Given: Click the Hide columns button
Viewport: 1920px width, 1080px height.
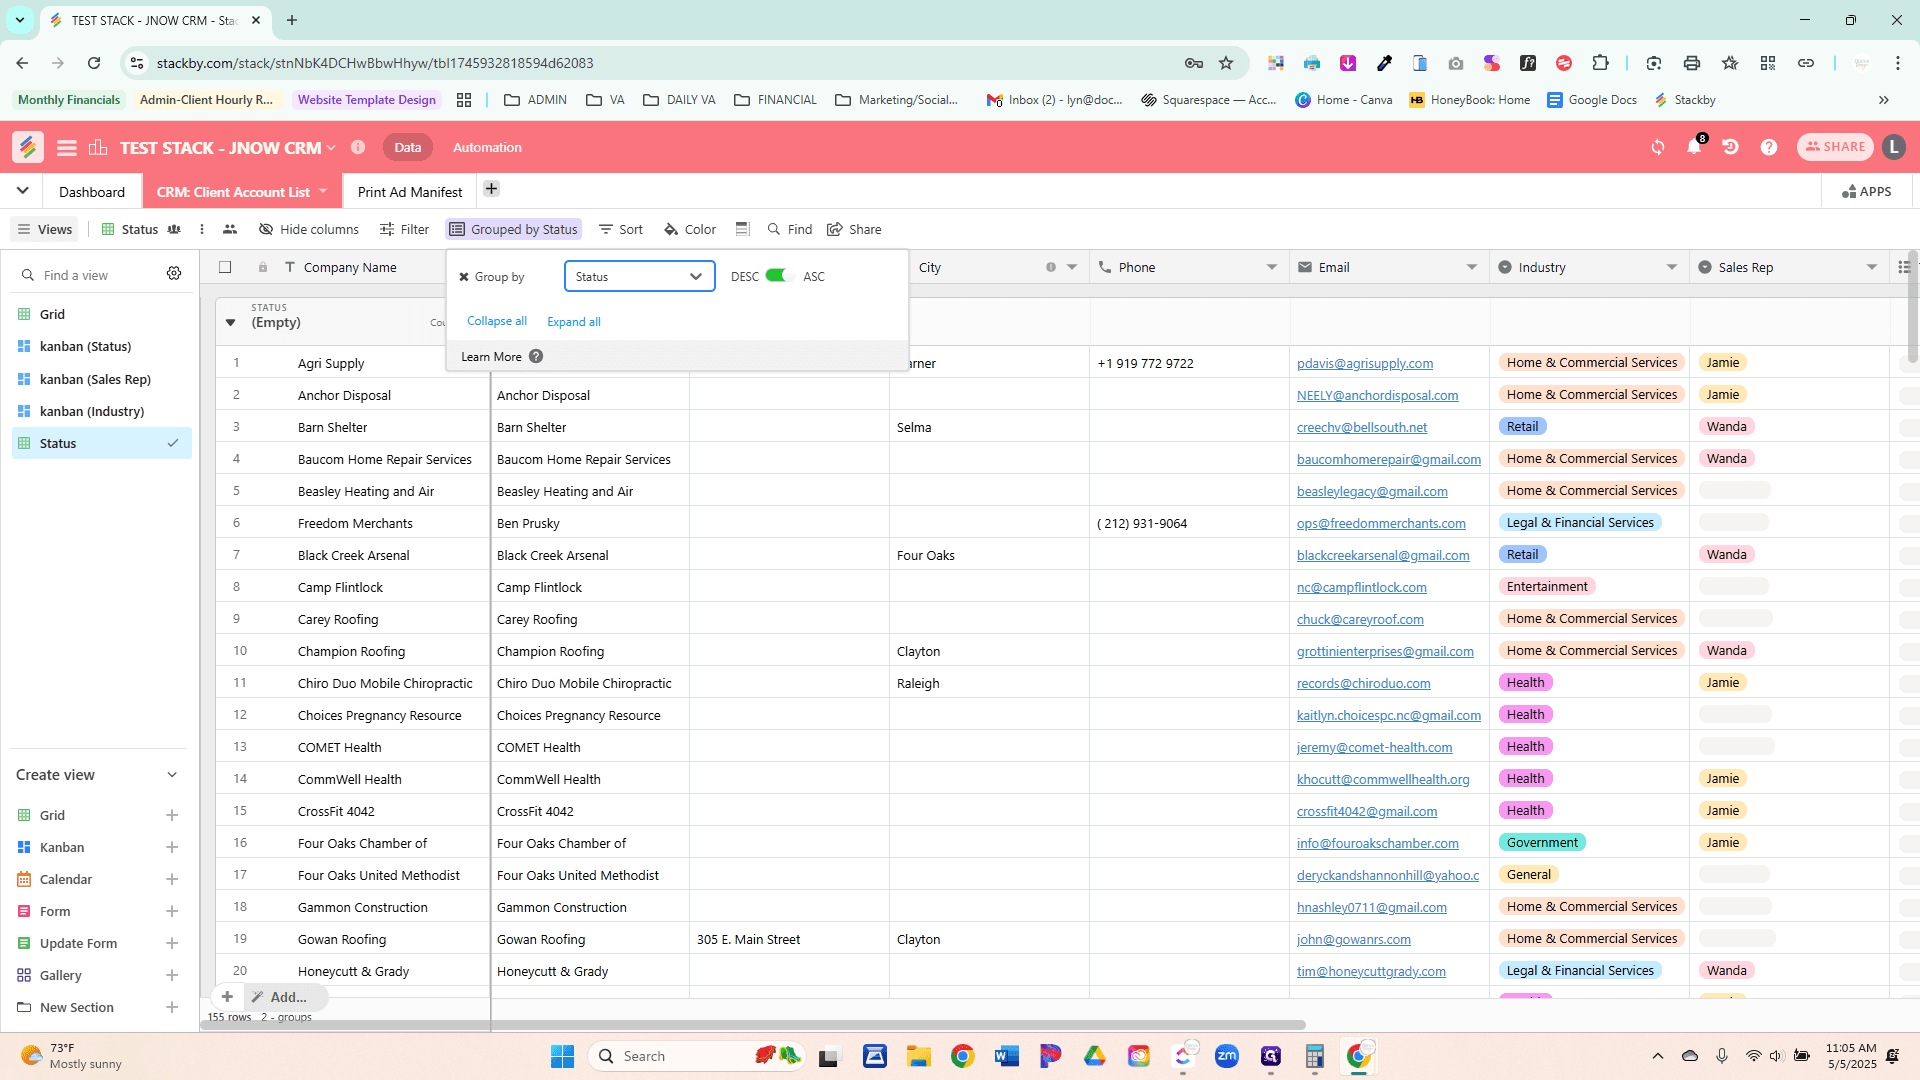Looking at the screenshot, I should click(309, 229).
